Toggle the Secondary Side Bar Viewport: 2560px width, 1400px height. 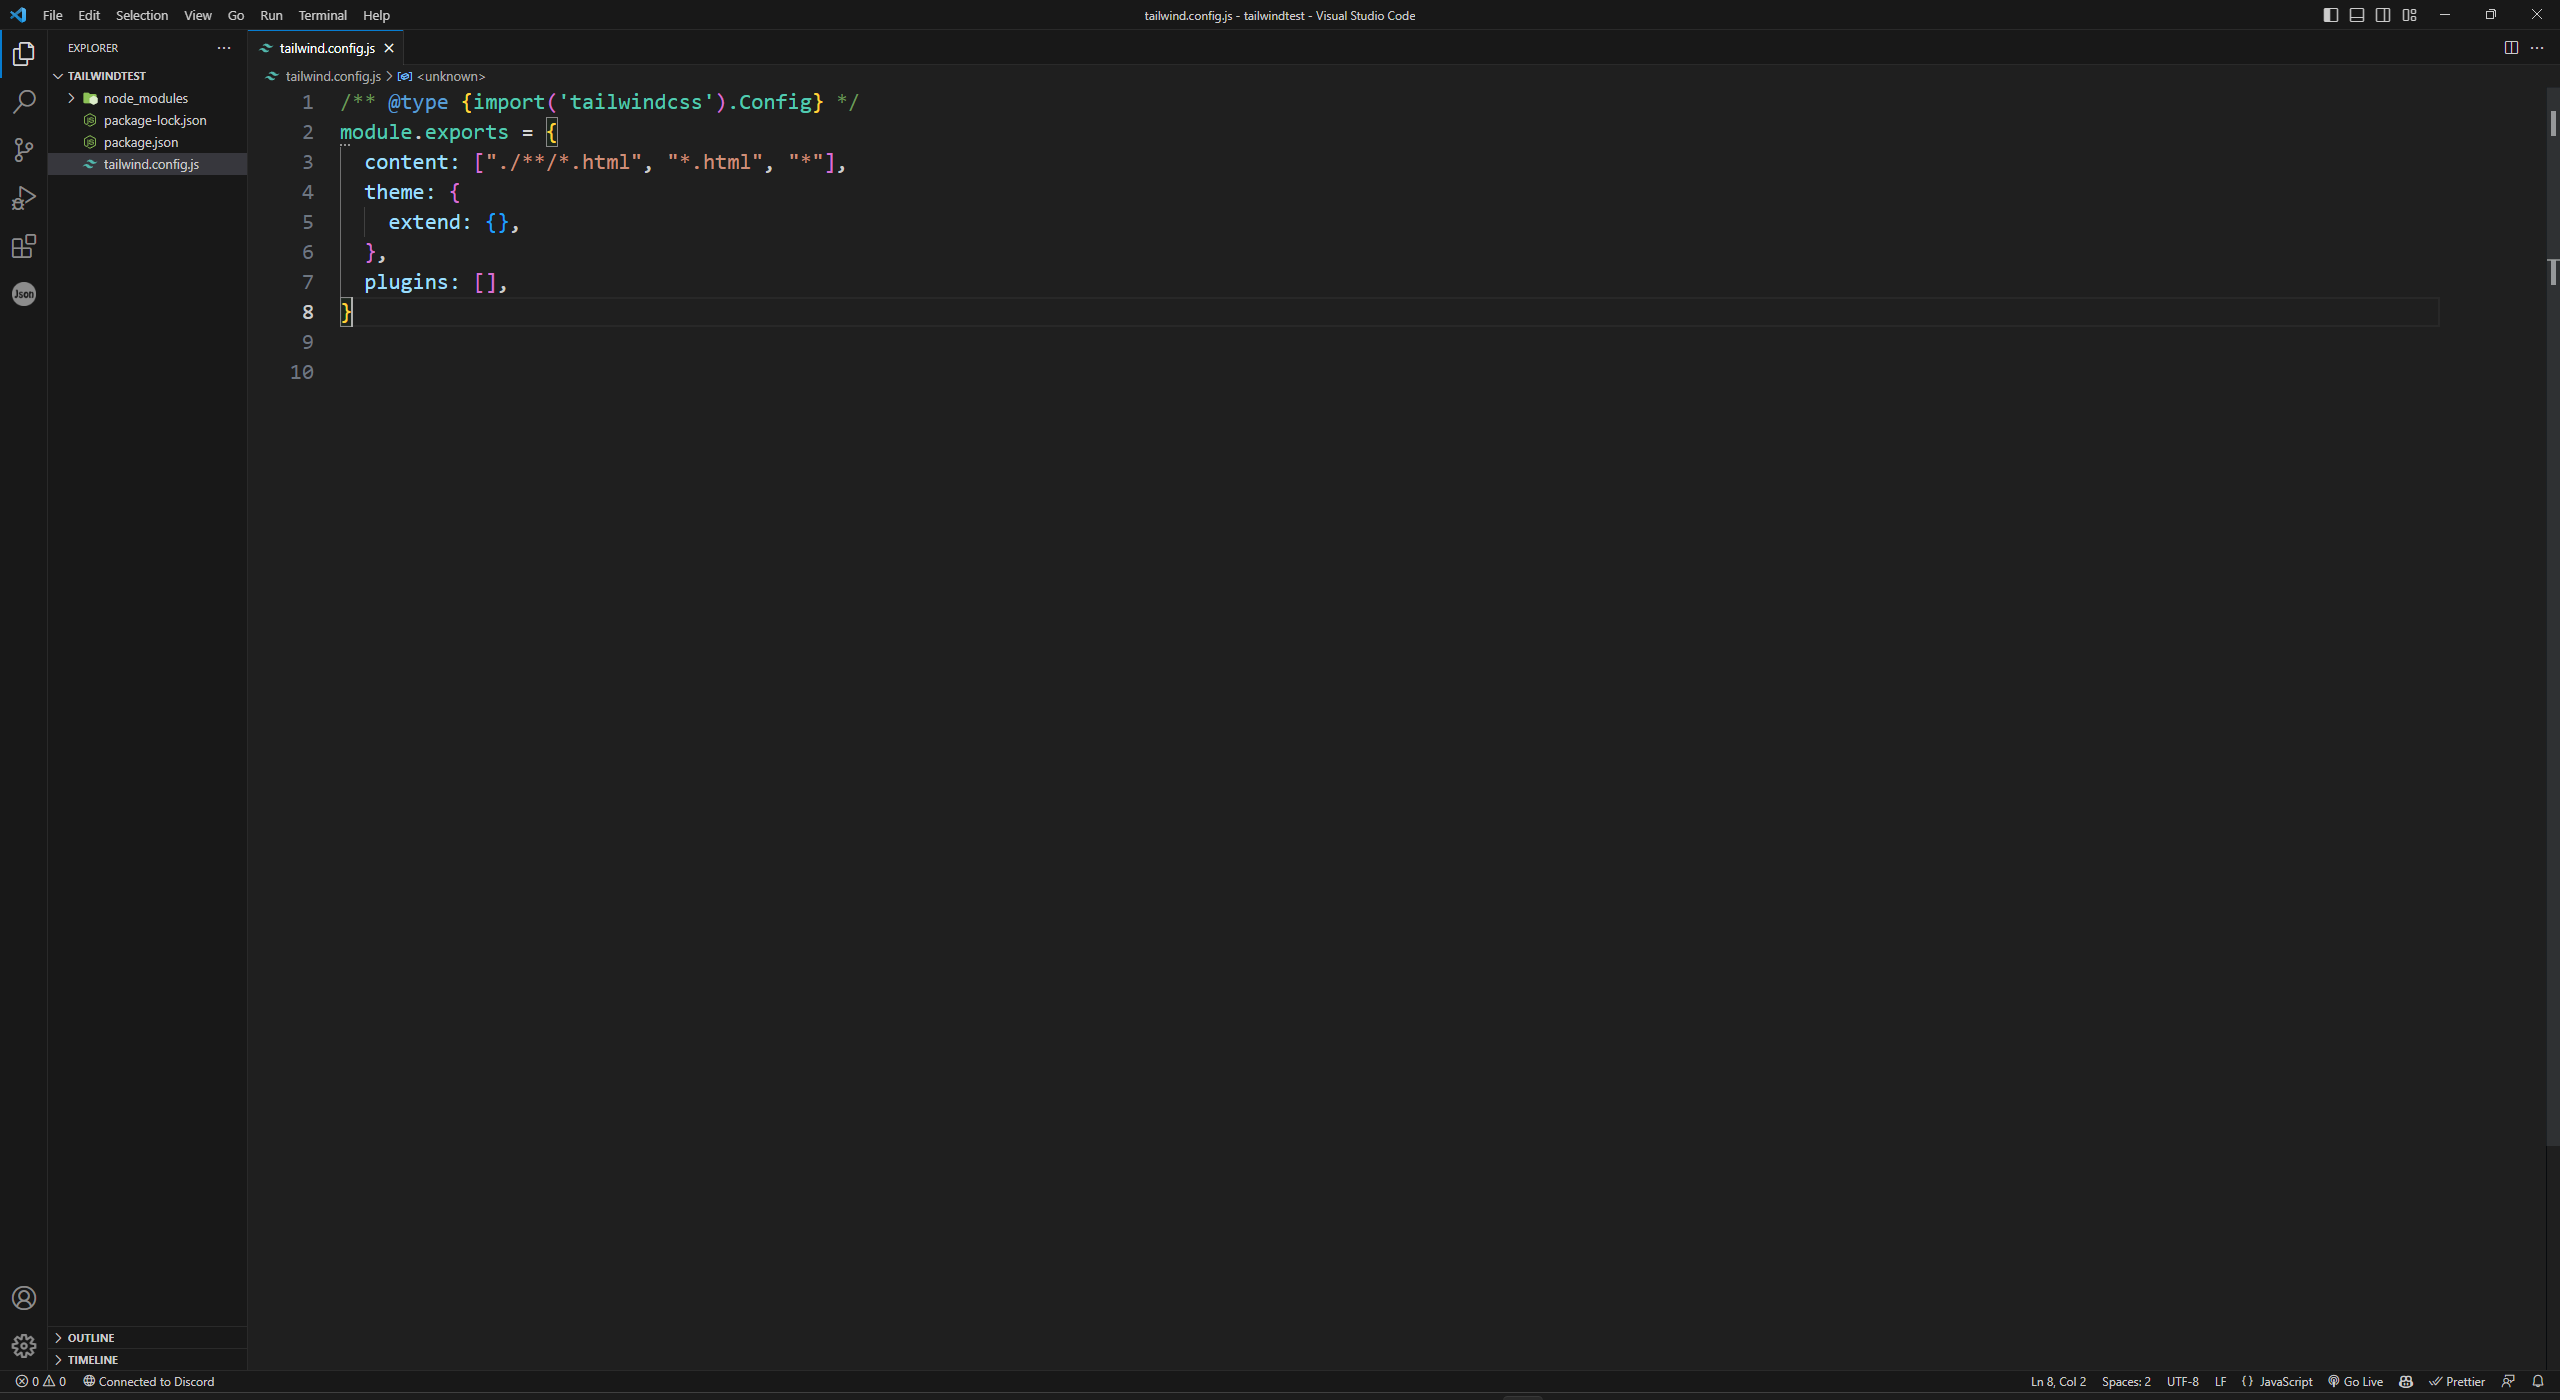(x=2382, y=14)
